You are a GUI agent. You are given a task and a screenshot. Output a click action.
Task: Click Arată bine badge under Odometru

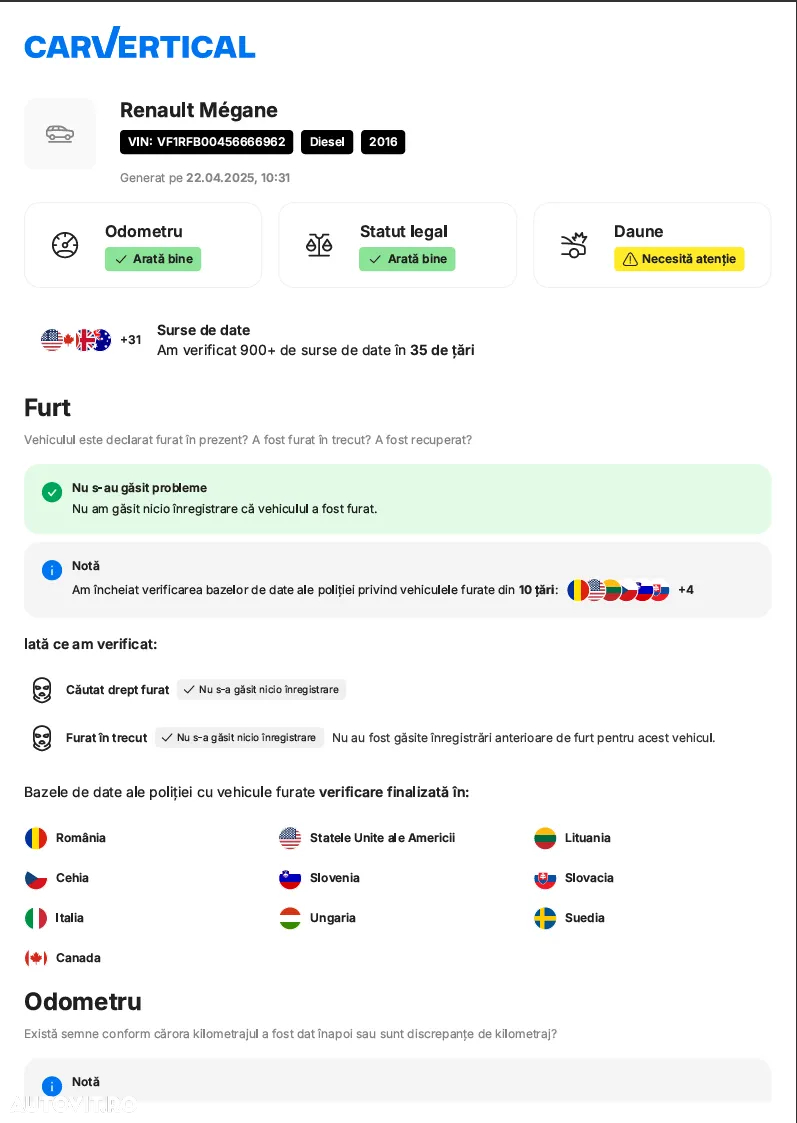(153, 259)
